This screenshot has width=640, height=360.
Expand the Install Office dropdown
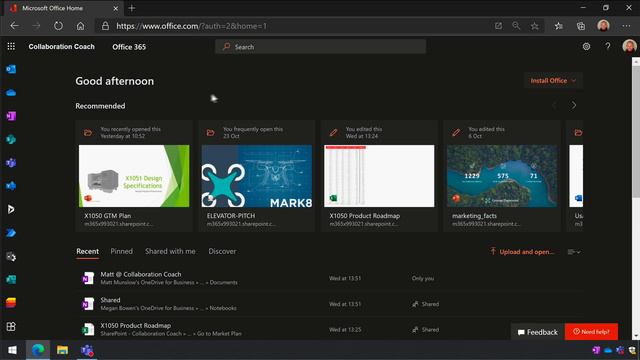[553, 81]
